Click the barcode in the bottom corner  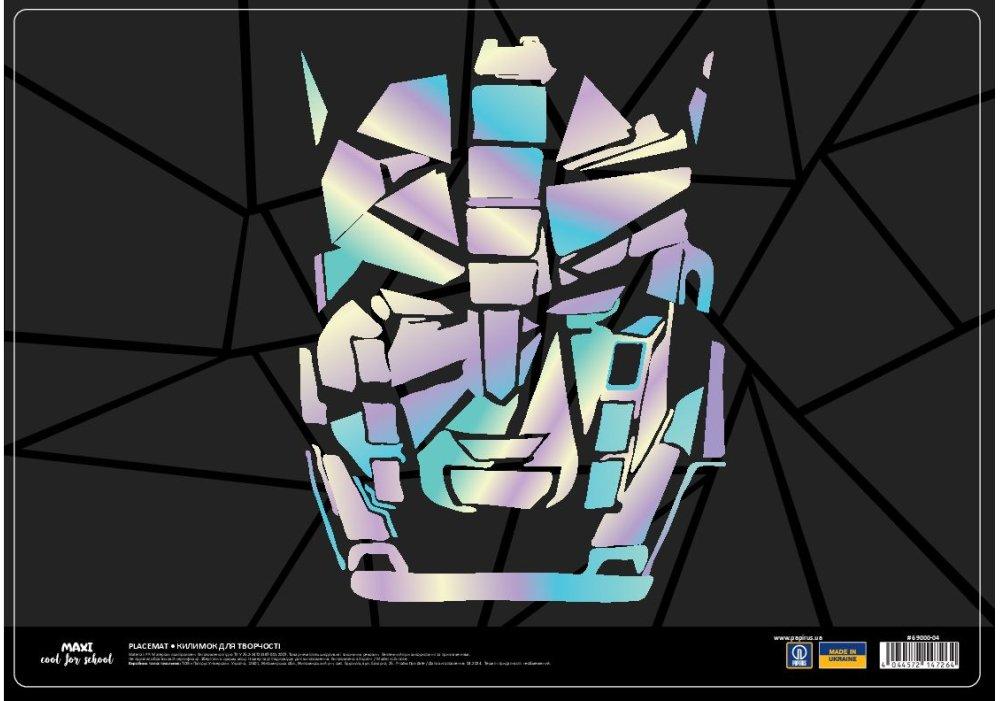click(x=920, y=656)
